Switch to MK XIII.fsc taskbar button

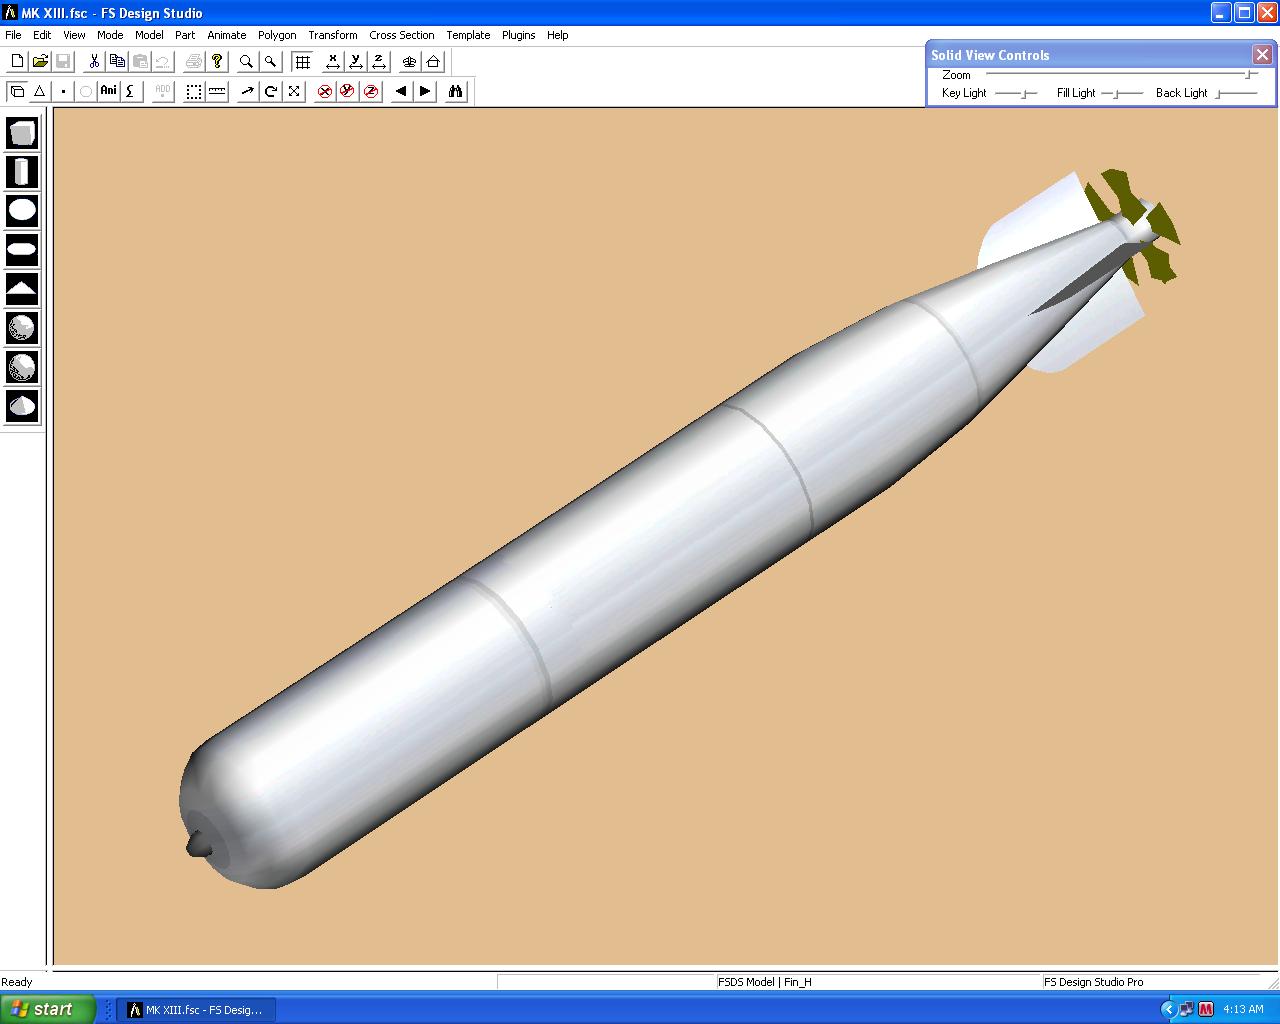coord(196,1010)
